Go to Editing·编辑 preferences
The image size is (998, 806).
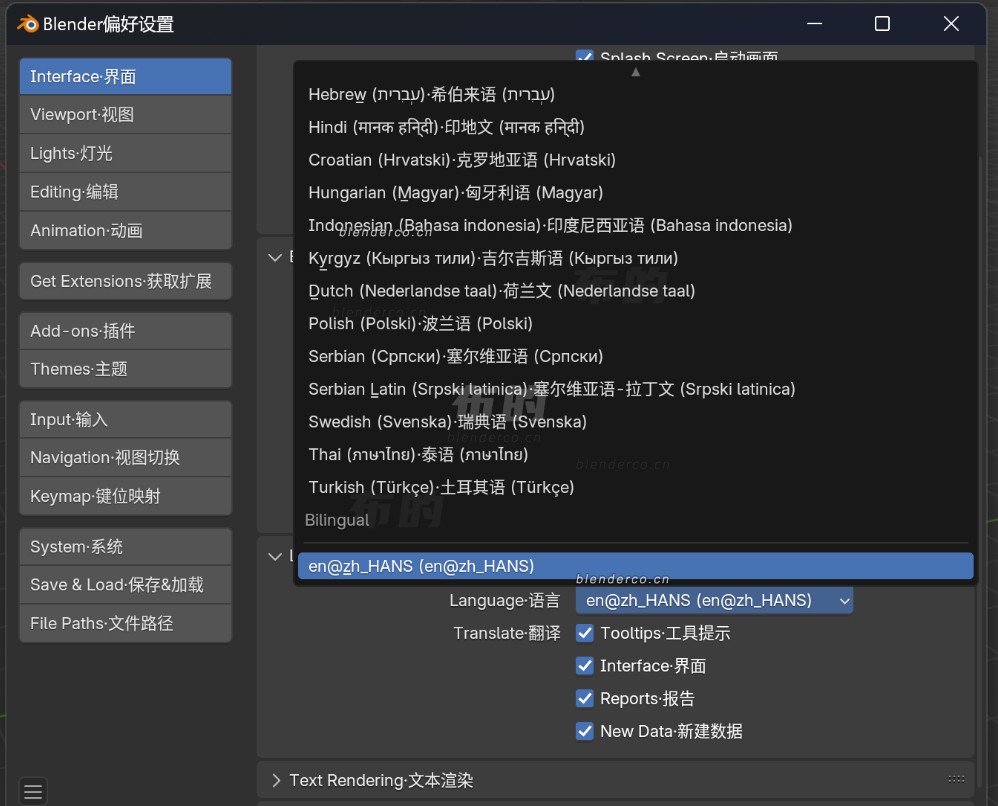(x=125, y=192)
